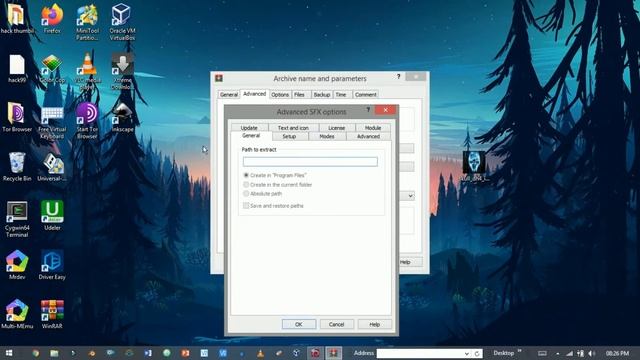640x360 pixels.
Task: Confirm SFX options with OK
Action: click(299, 324)
